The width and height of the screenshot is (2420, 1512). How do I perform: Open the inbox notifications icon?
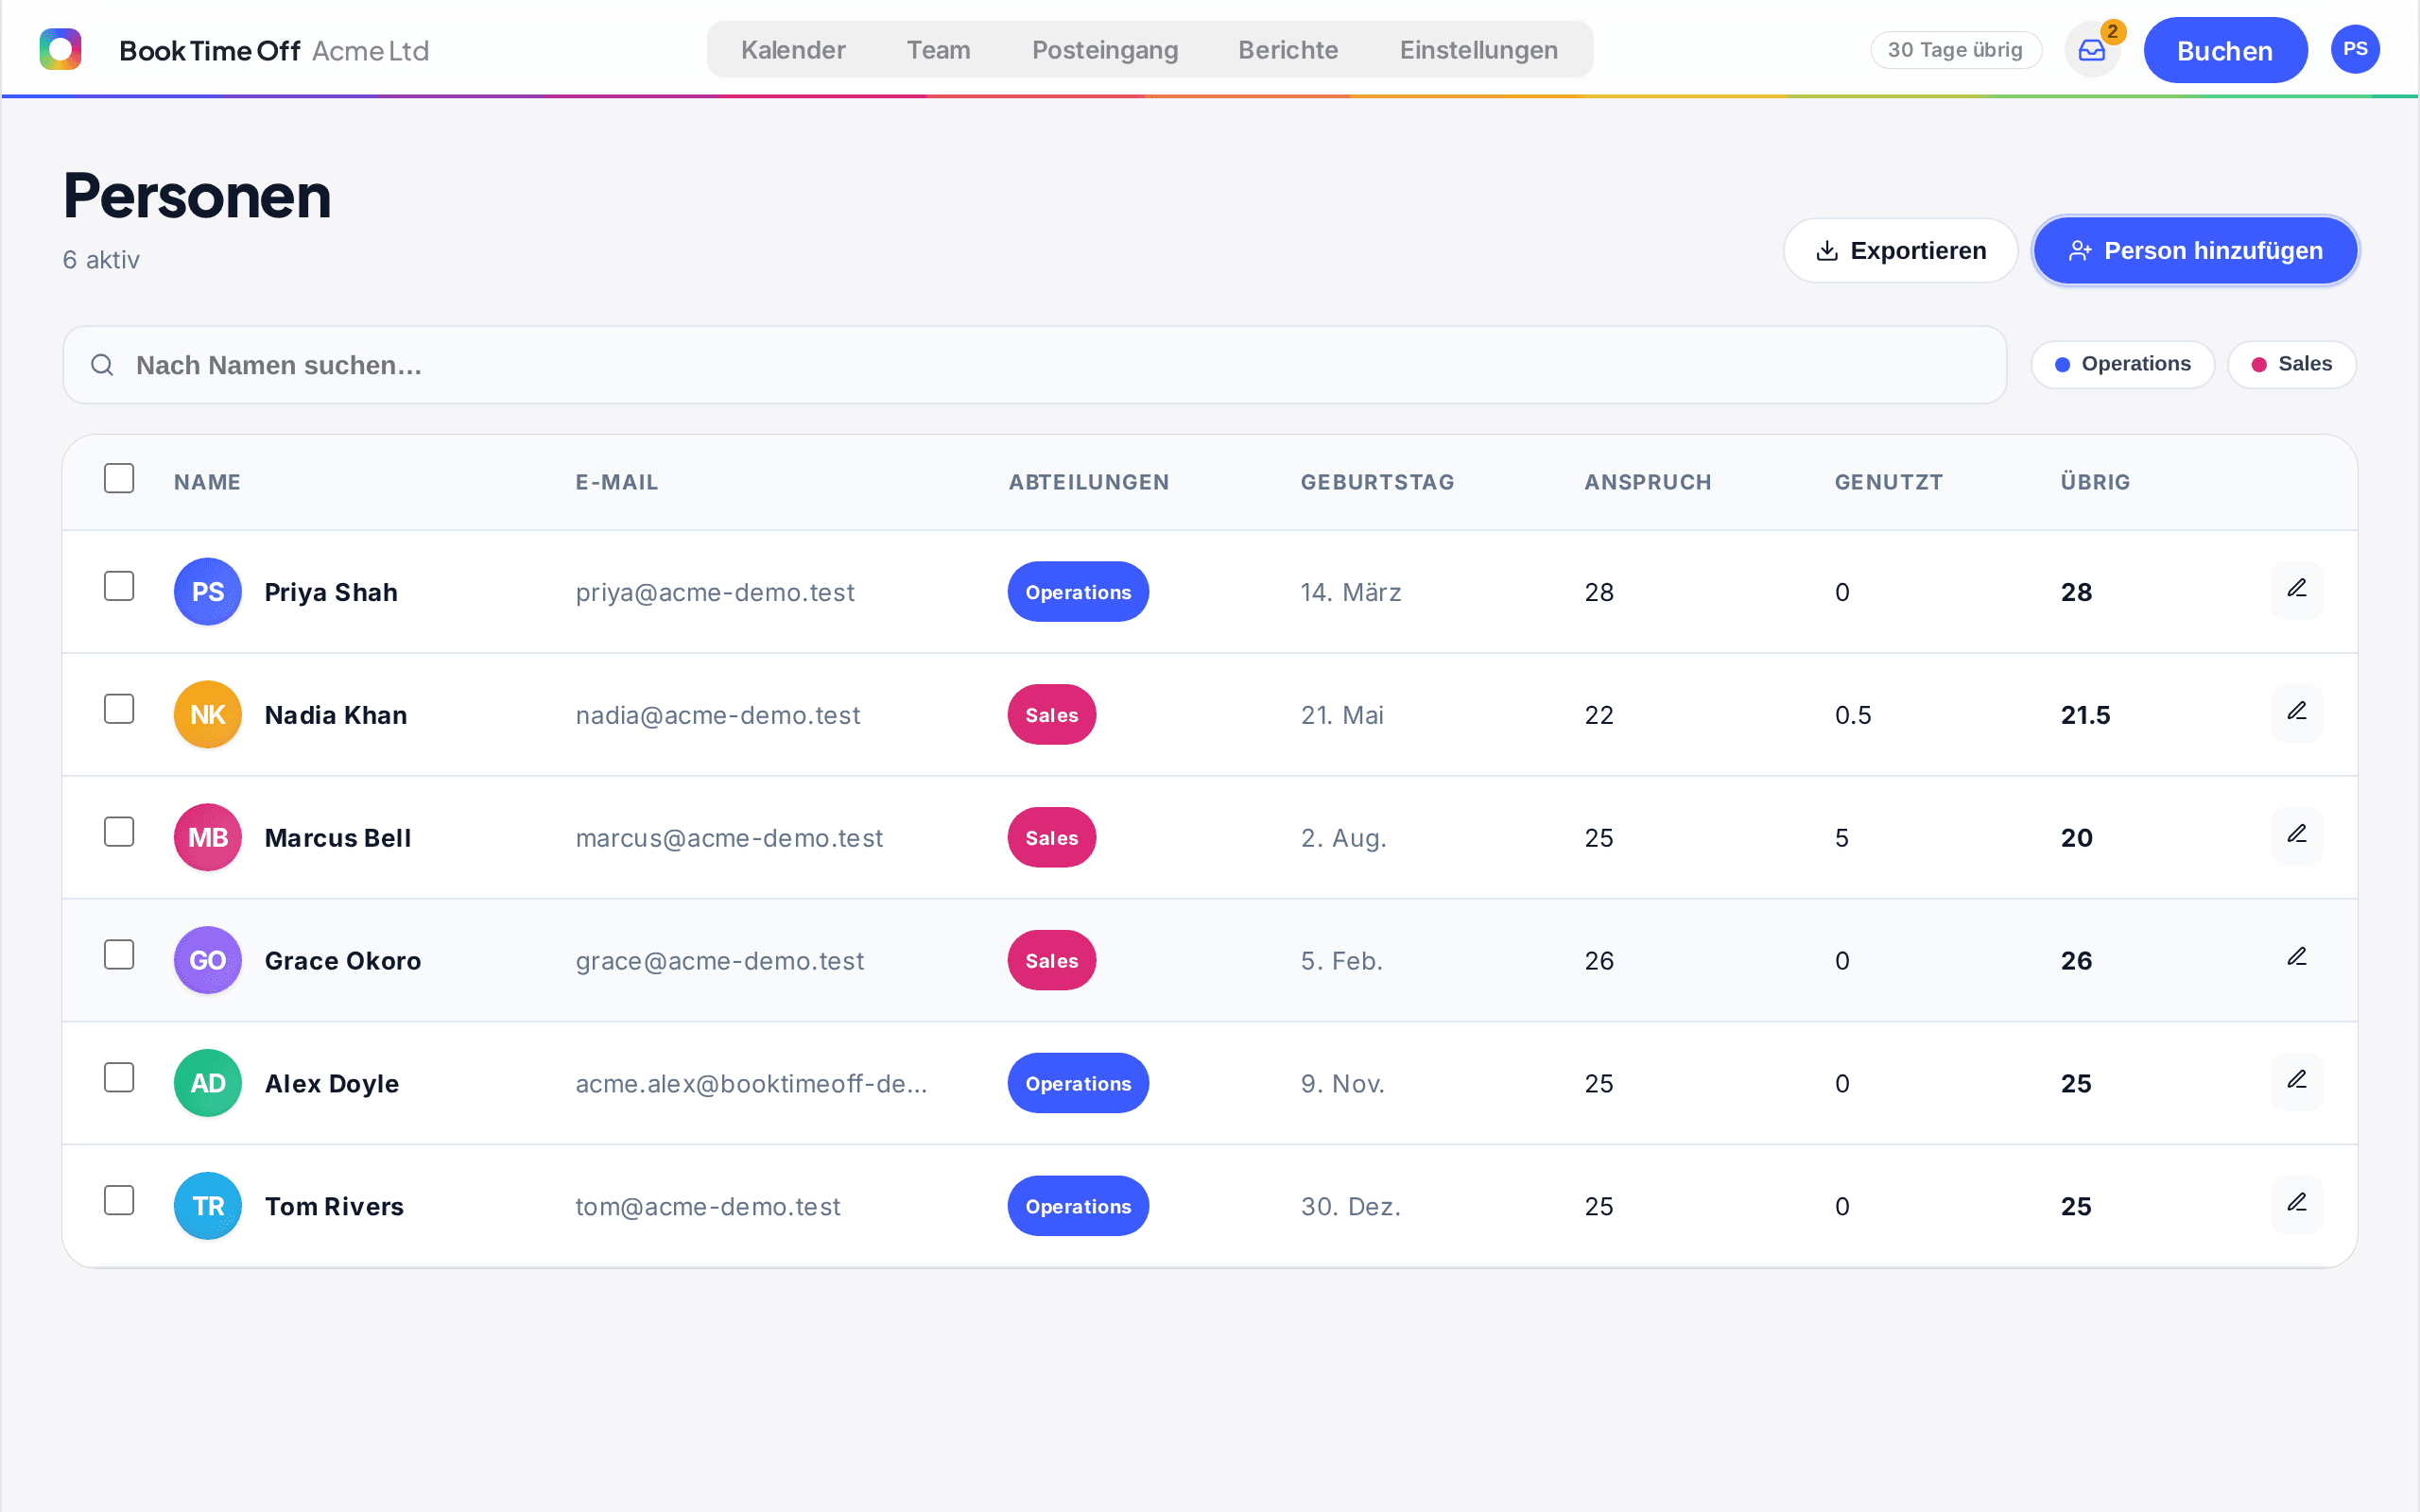tap(2091, 50)
